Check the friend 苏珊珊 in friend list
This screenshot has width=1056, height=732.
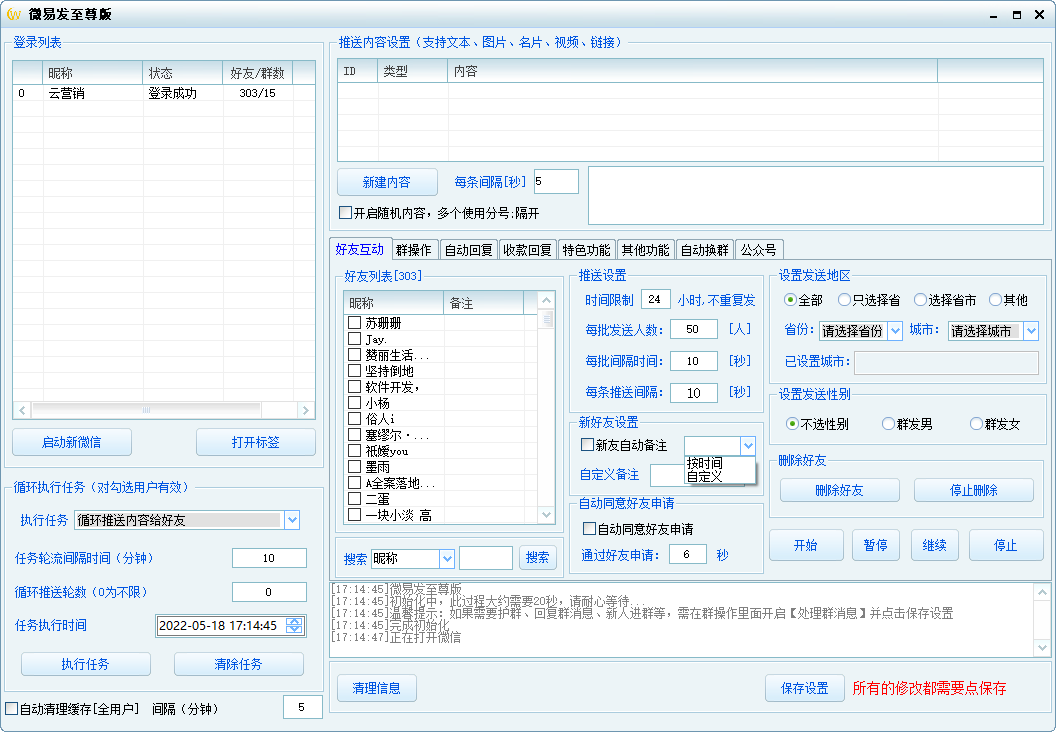click(354, 320)
